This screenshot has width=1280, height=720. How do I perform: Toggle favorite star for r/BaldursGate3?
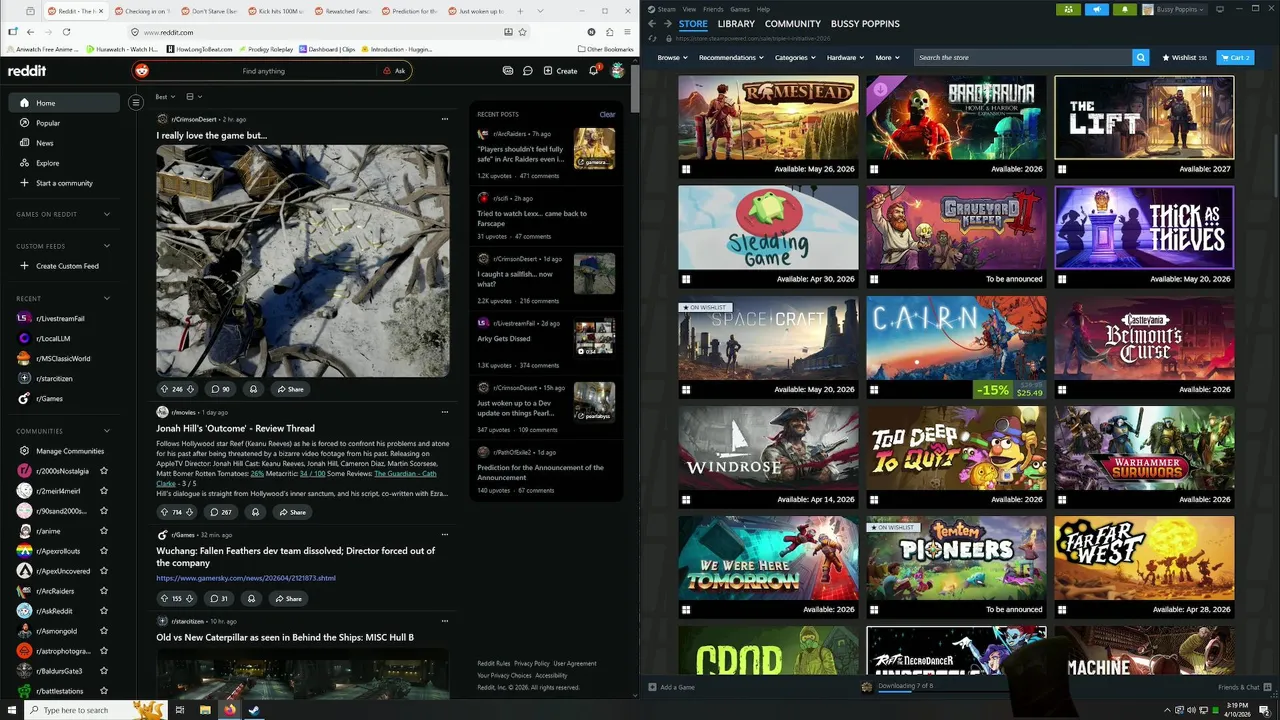point(104,671)
